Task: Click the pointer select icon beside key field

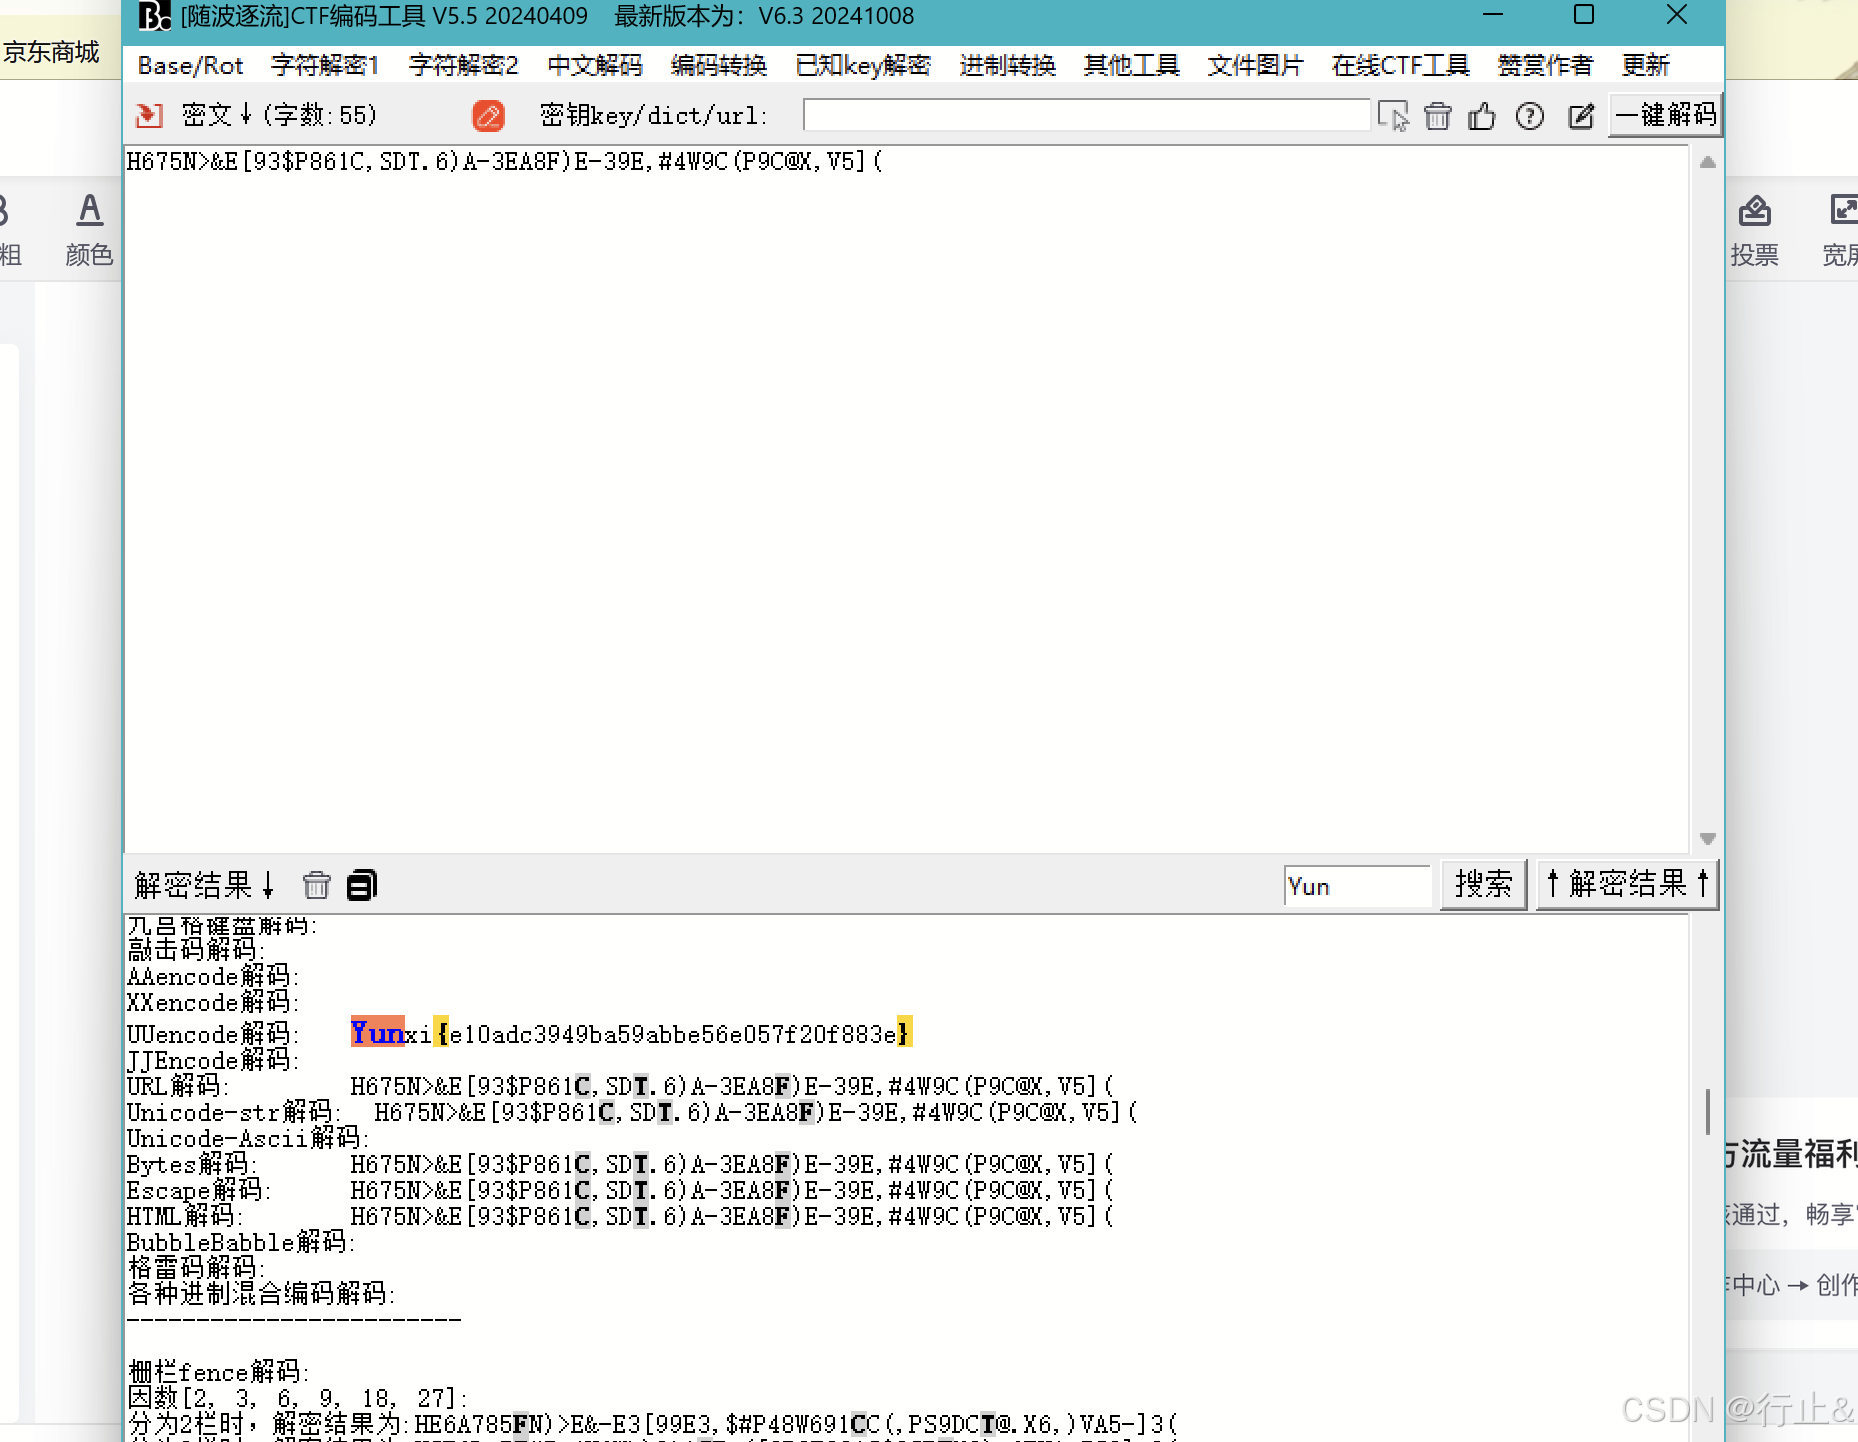Action: pyautogui.click(x=1393, y=116)
